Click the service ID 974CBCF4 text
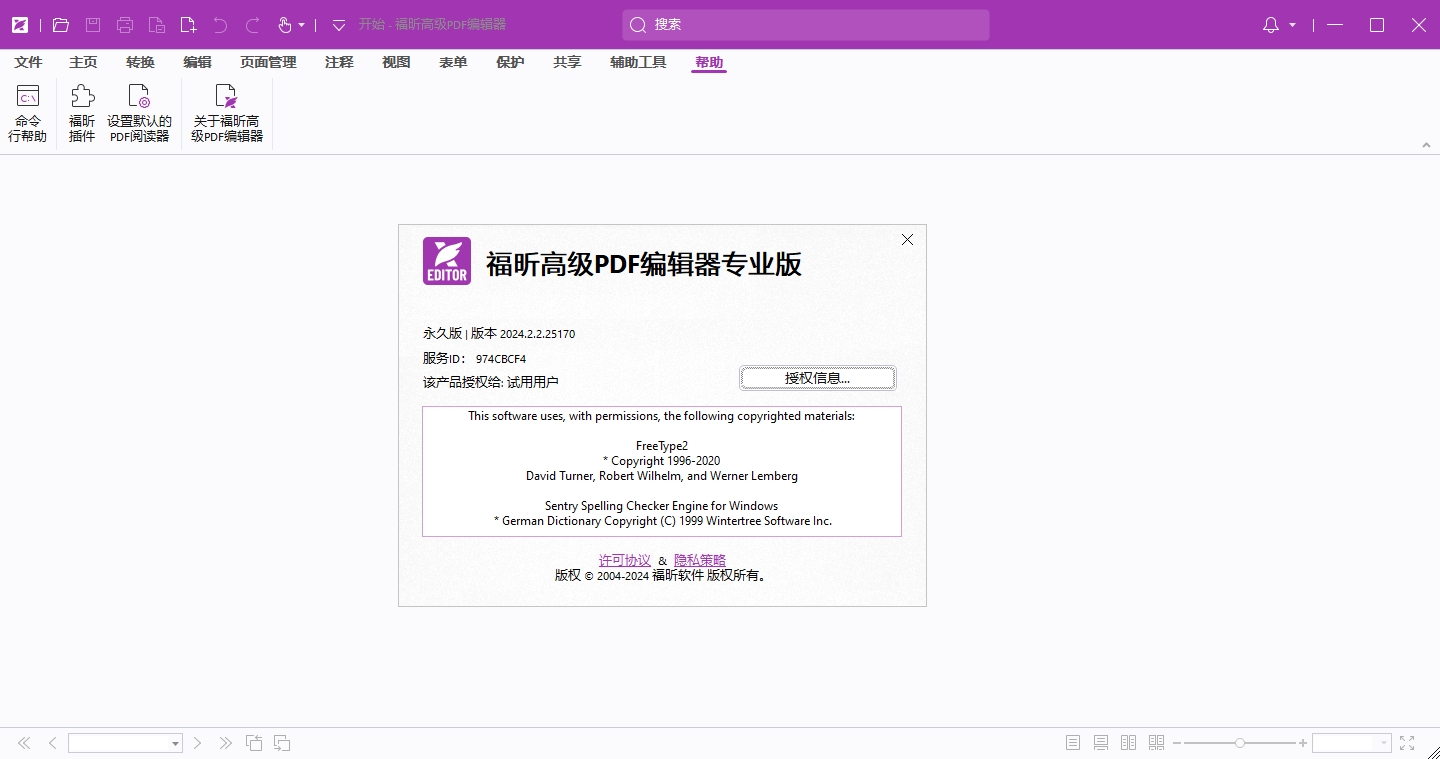The image size is (1440, 759). click(x=501, y=359)
